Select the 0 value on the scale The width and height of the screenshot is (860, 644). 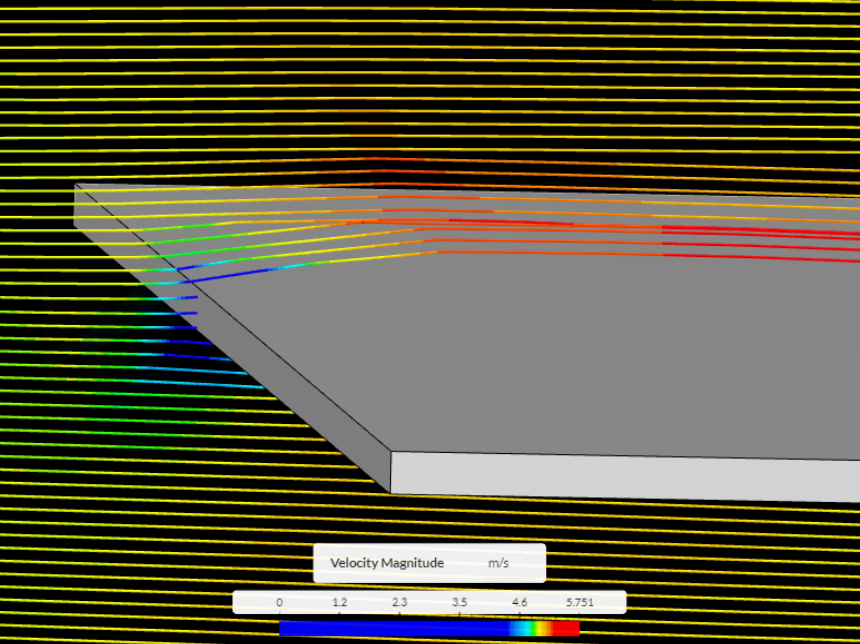click(x=279, y=602)
